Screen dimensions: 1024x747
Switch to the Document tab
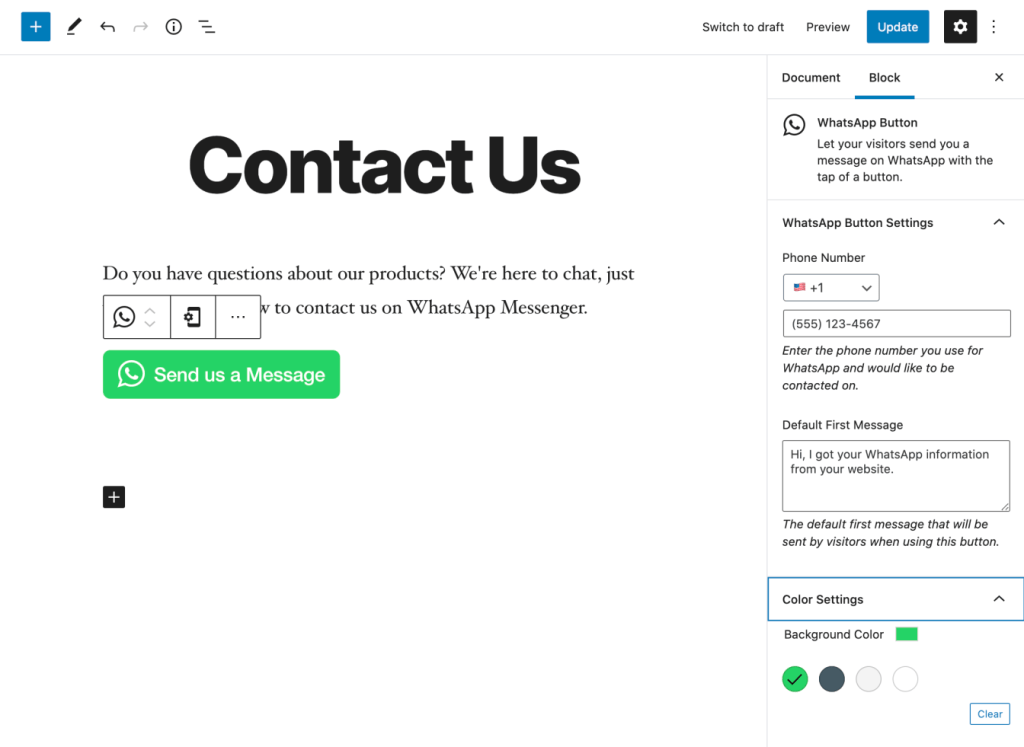[810, 77]
